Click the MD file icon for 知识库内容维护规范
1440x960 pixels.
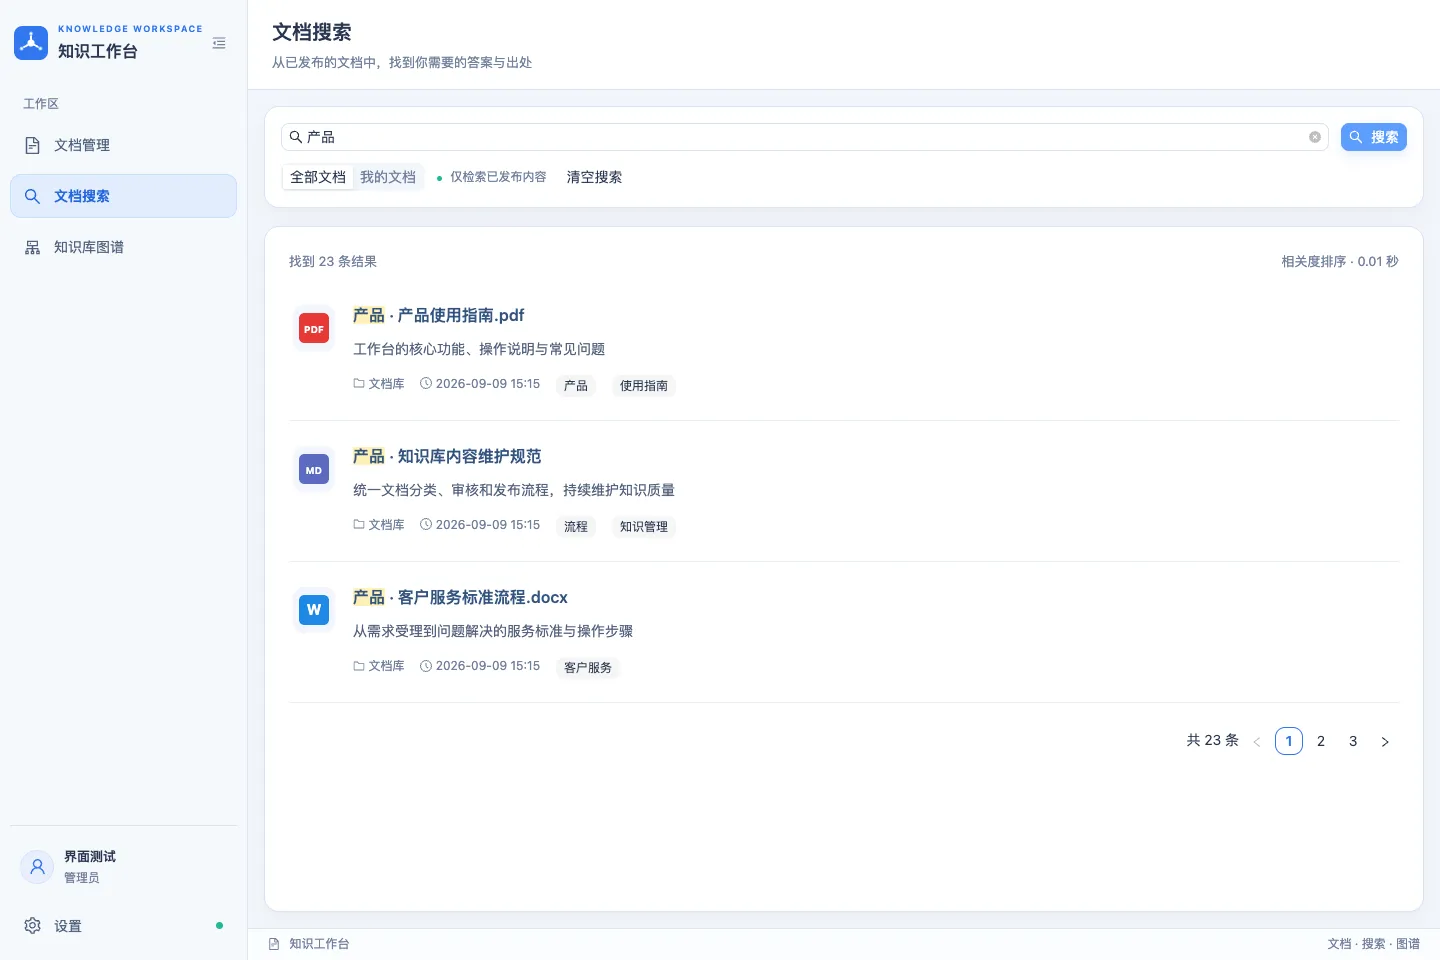pyautogui.click(x=314, y=470)
